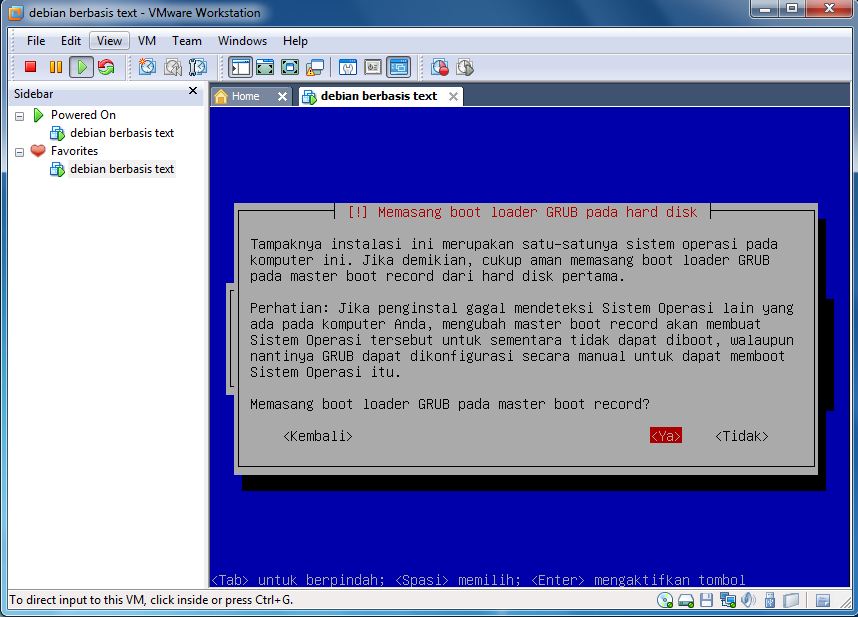Open the Windows menu

pos(242,41)
